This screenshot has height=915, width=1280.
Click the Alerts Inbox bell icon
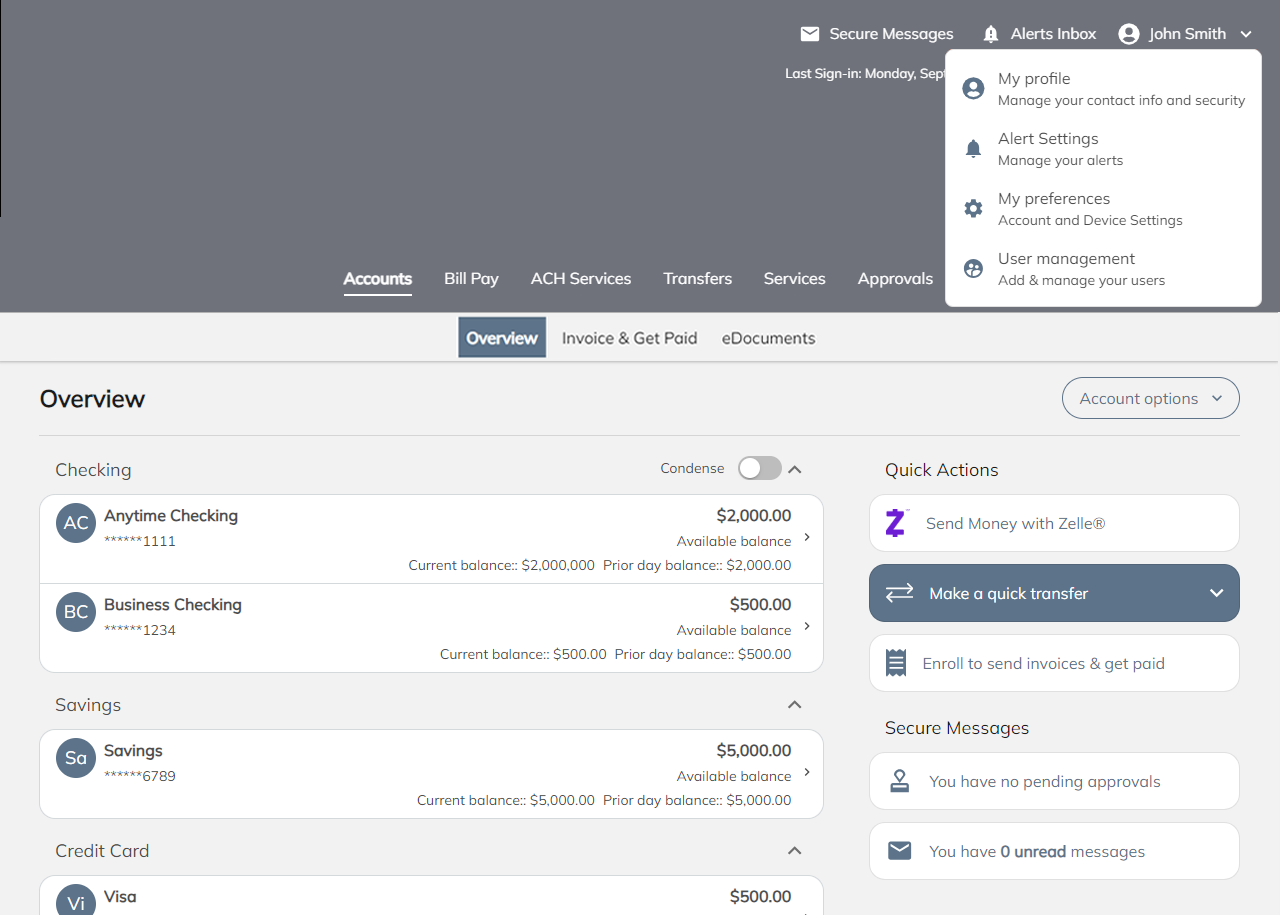tap(991, 34)
